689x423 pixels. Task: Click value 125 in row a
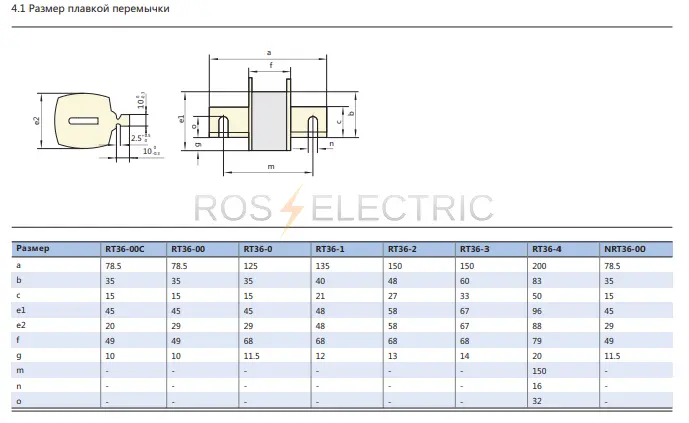(x=250, y=266)
